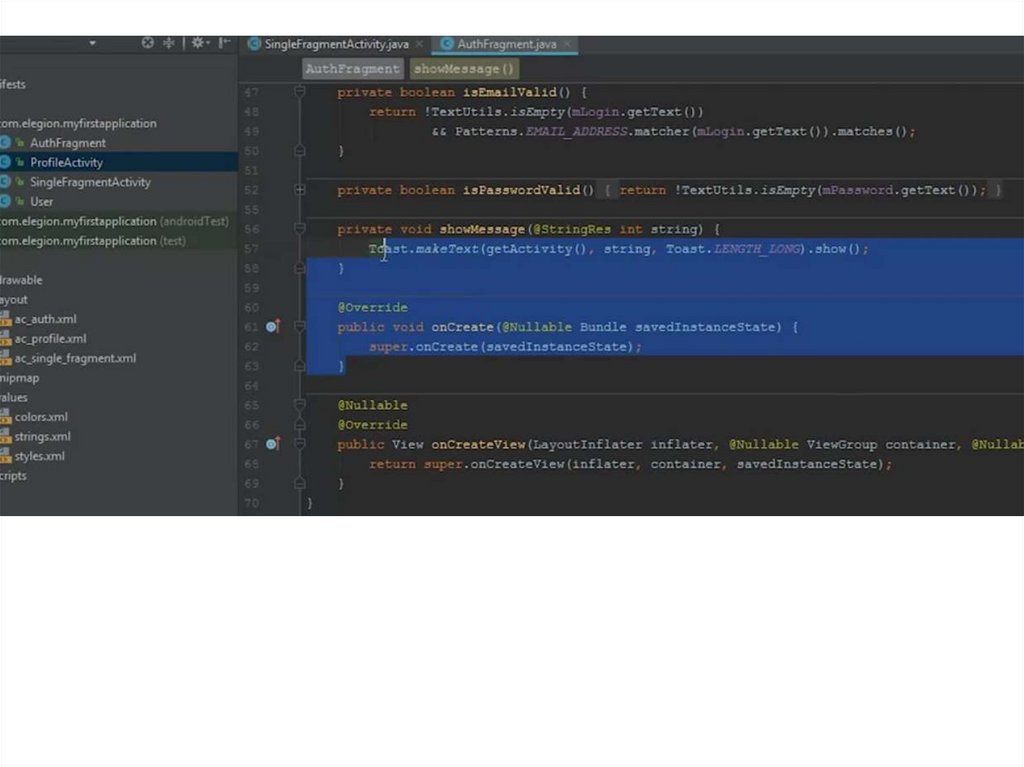Select ProfileActivity in the project tree
This screenshot has height=767, width=1024.
(x=66, y=162)
